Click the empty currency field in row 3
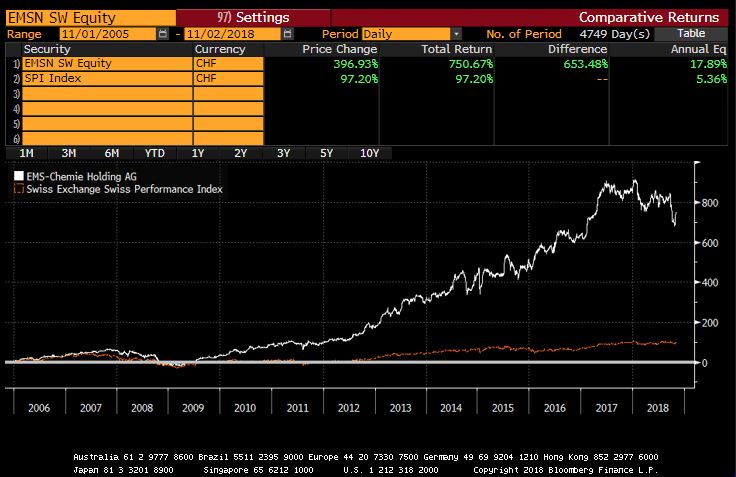Viewport: 736px width, 477px height. 228,94
